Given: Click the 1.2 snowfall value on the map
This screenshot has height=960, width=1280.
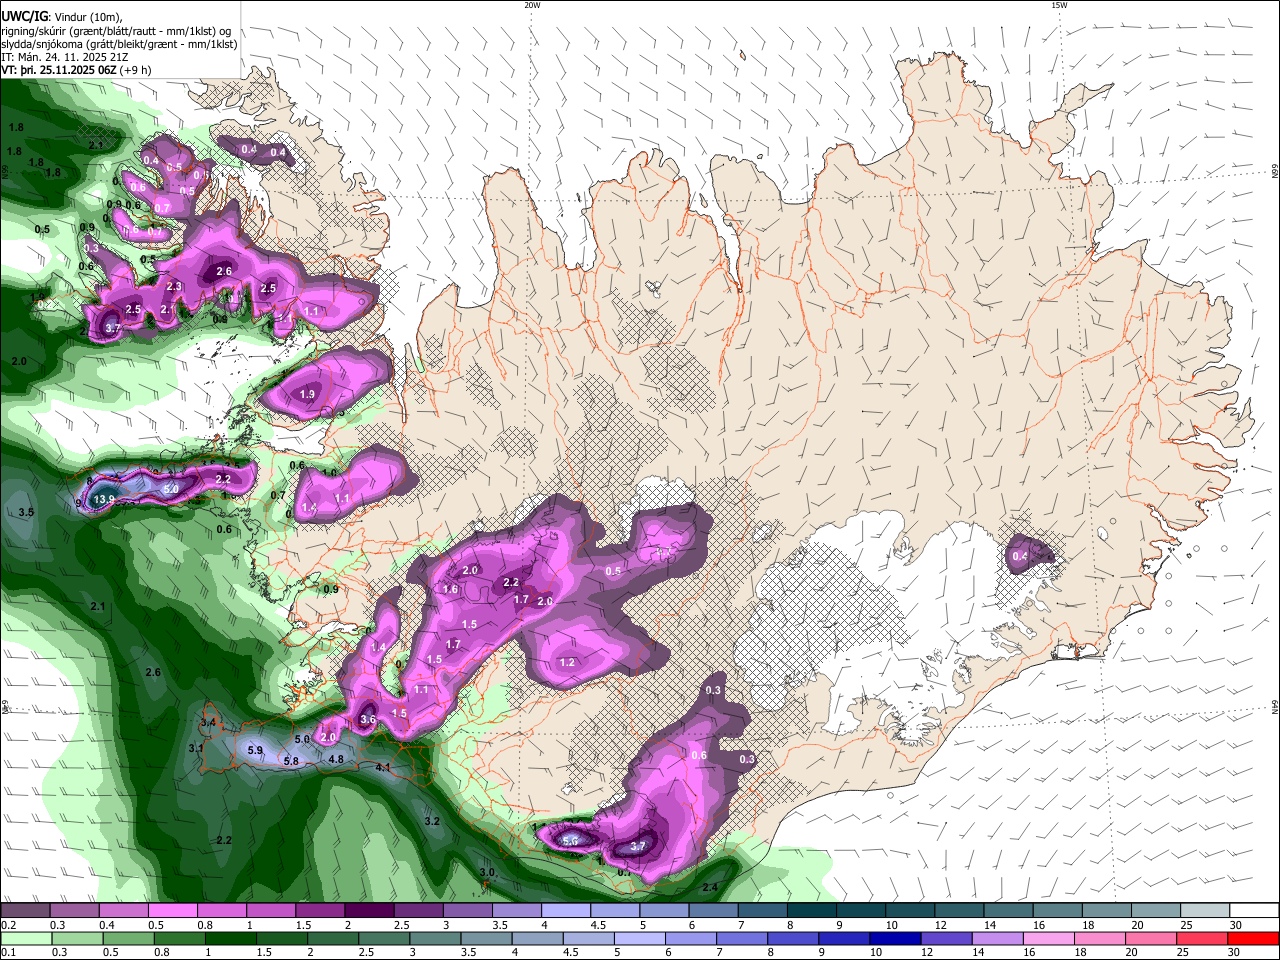Looking at the screenshot, I should [567, 663].
